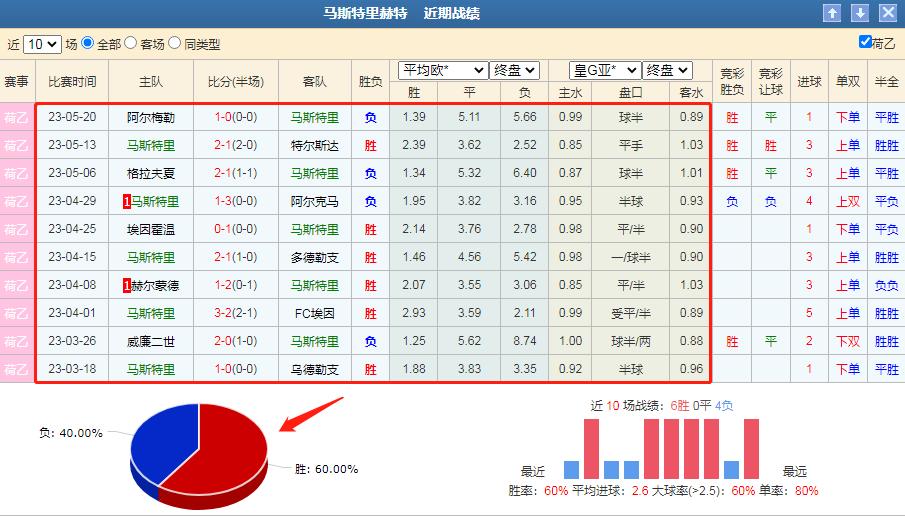This screenshot has height=516, width=905.
Task: Click the 单率: 80% statistic
Action: coord(788,491)
